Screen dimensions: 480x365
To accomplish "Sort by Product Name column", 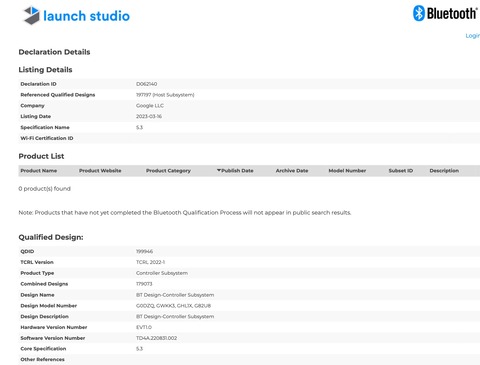I will (x=39, y=171).
